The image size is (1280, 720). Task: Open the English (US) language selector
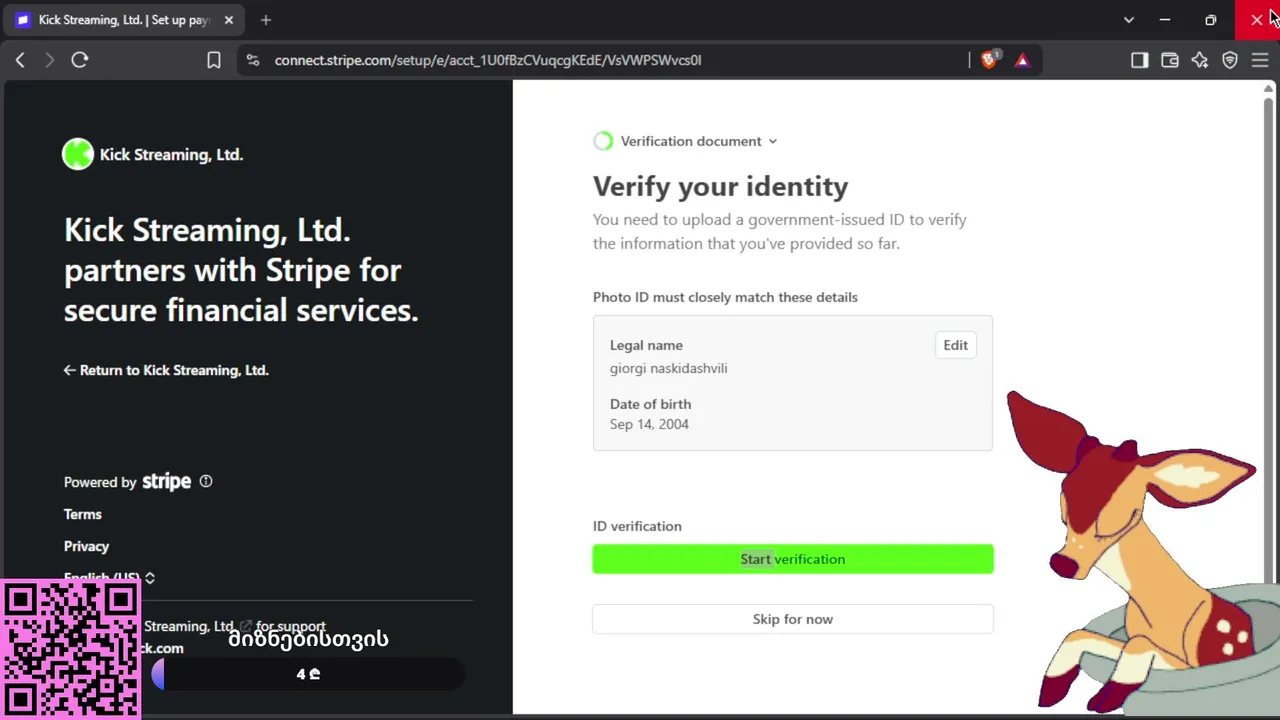109,578
